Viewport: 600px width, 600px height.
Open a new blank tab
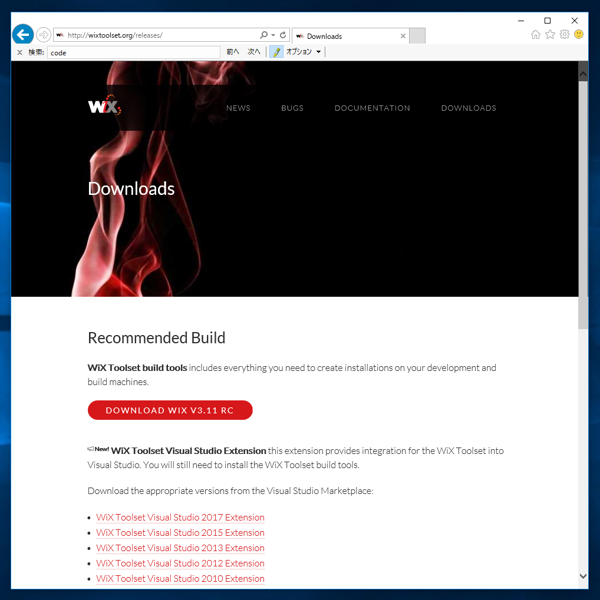pos(417,36)
